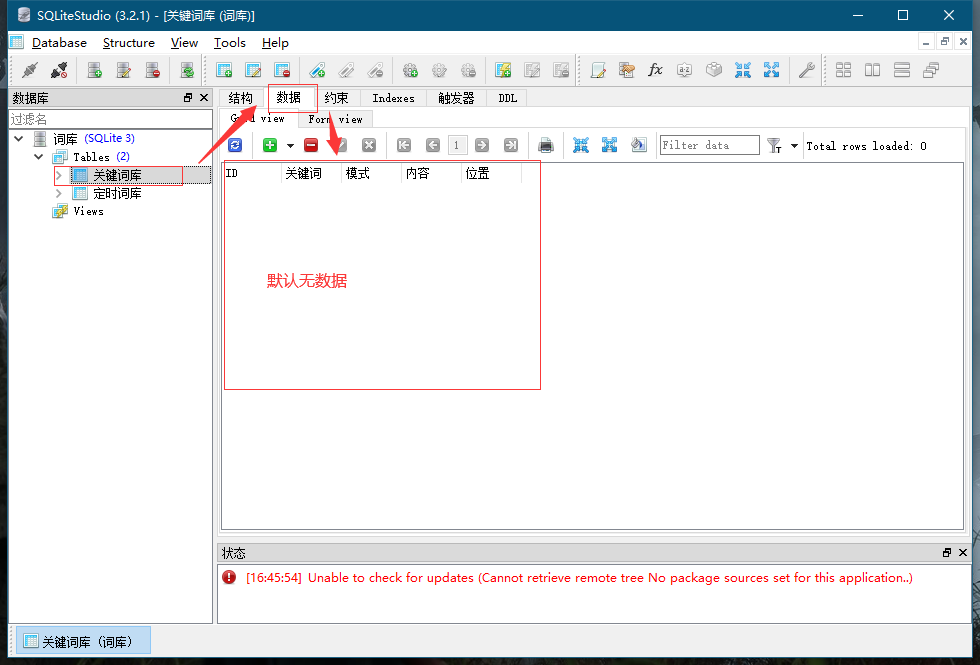Switch to Form view tab

tap(335, 119)
